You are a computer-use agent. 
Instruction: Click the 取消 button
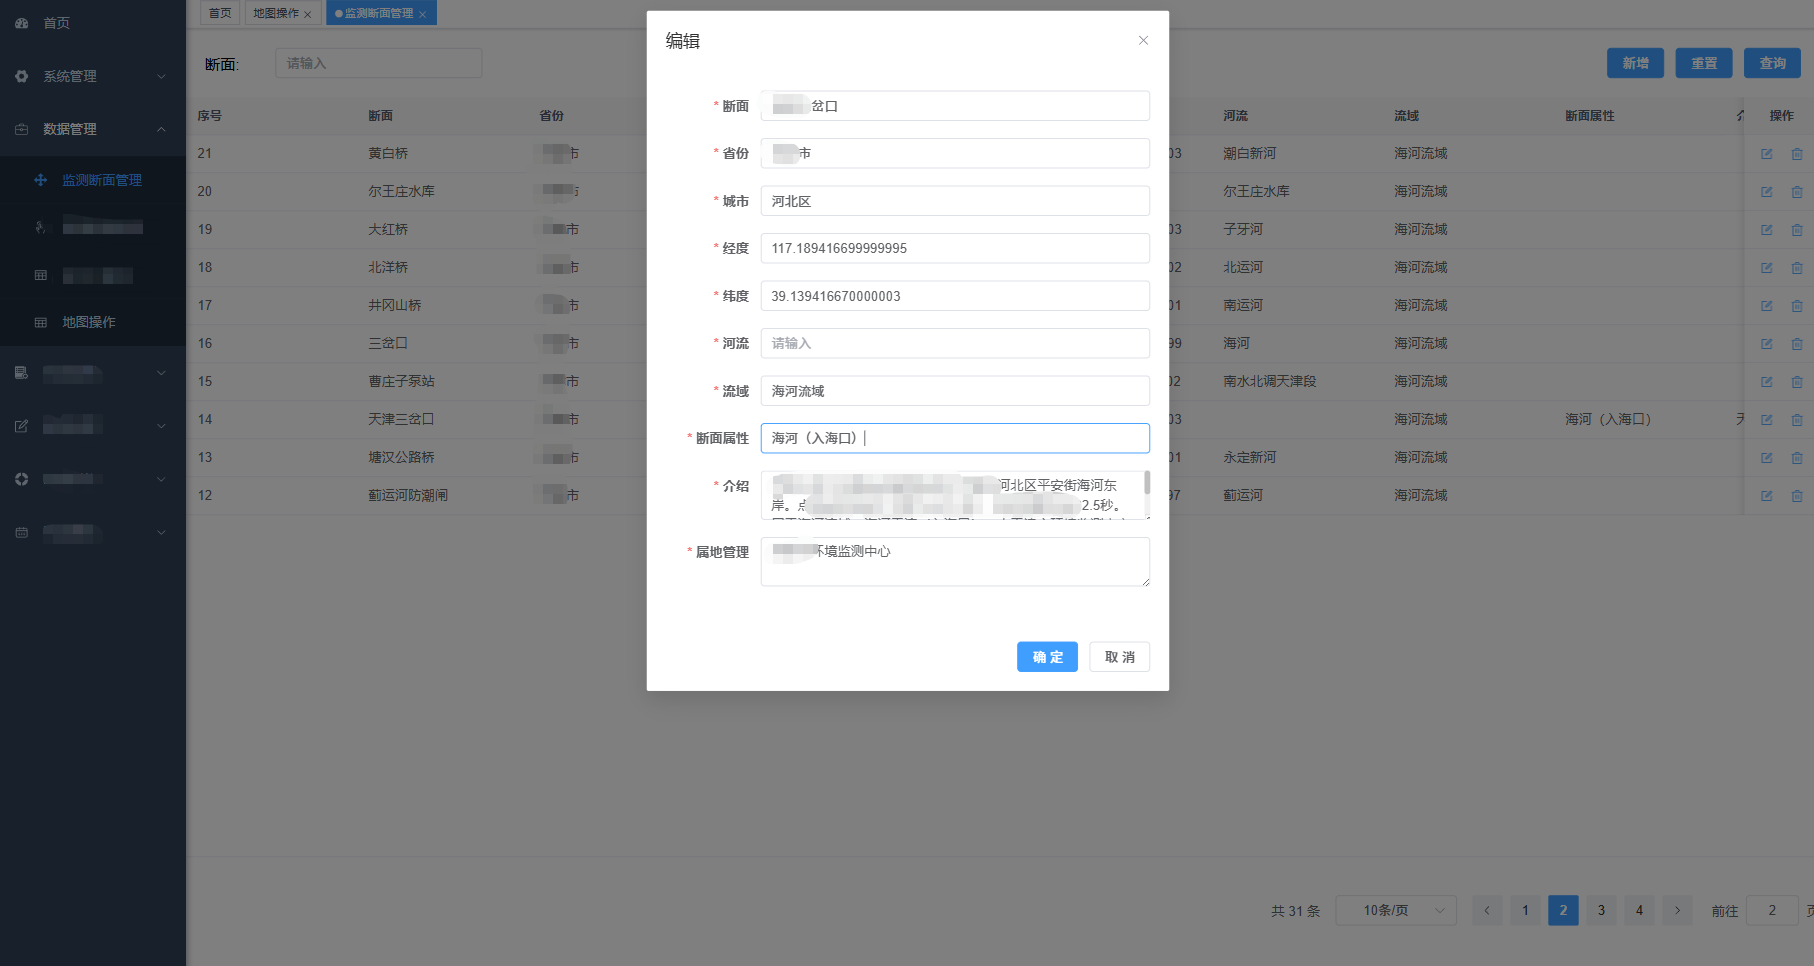(1119, 657)
